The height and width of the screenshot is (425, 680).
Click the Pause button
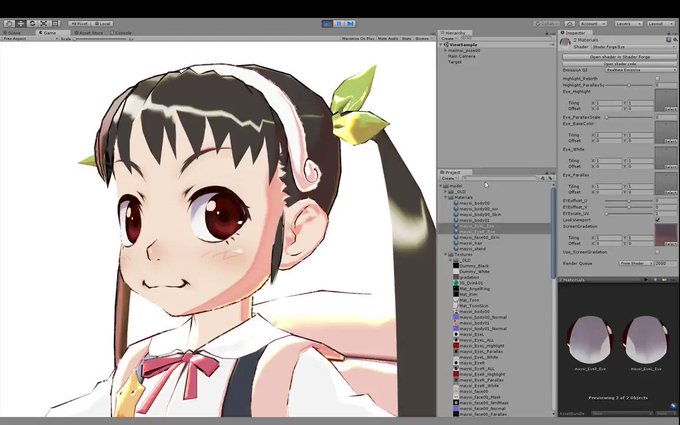pyautogui.click(x=339, y=23)
